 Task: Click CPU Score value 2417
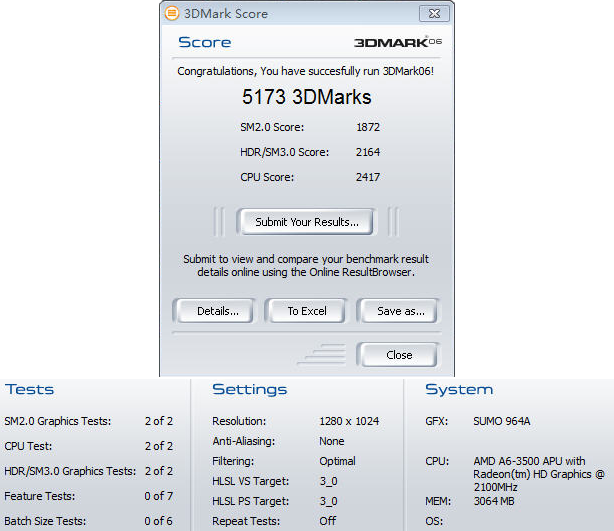pos(368,177)
